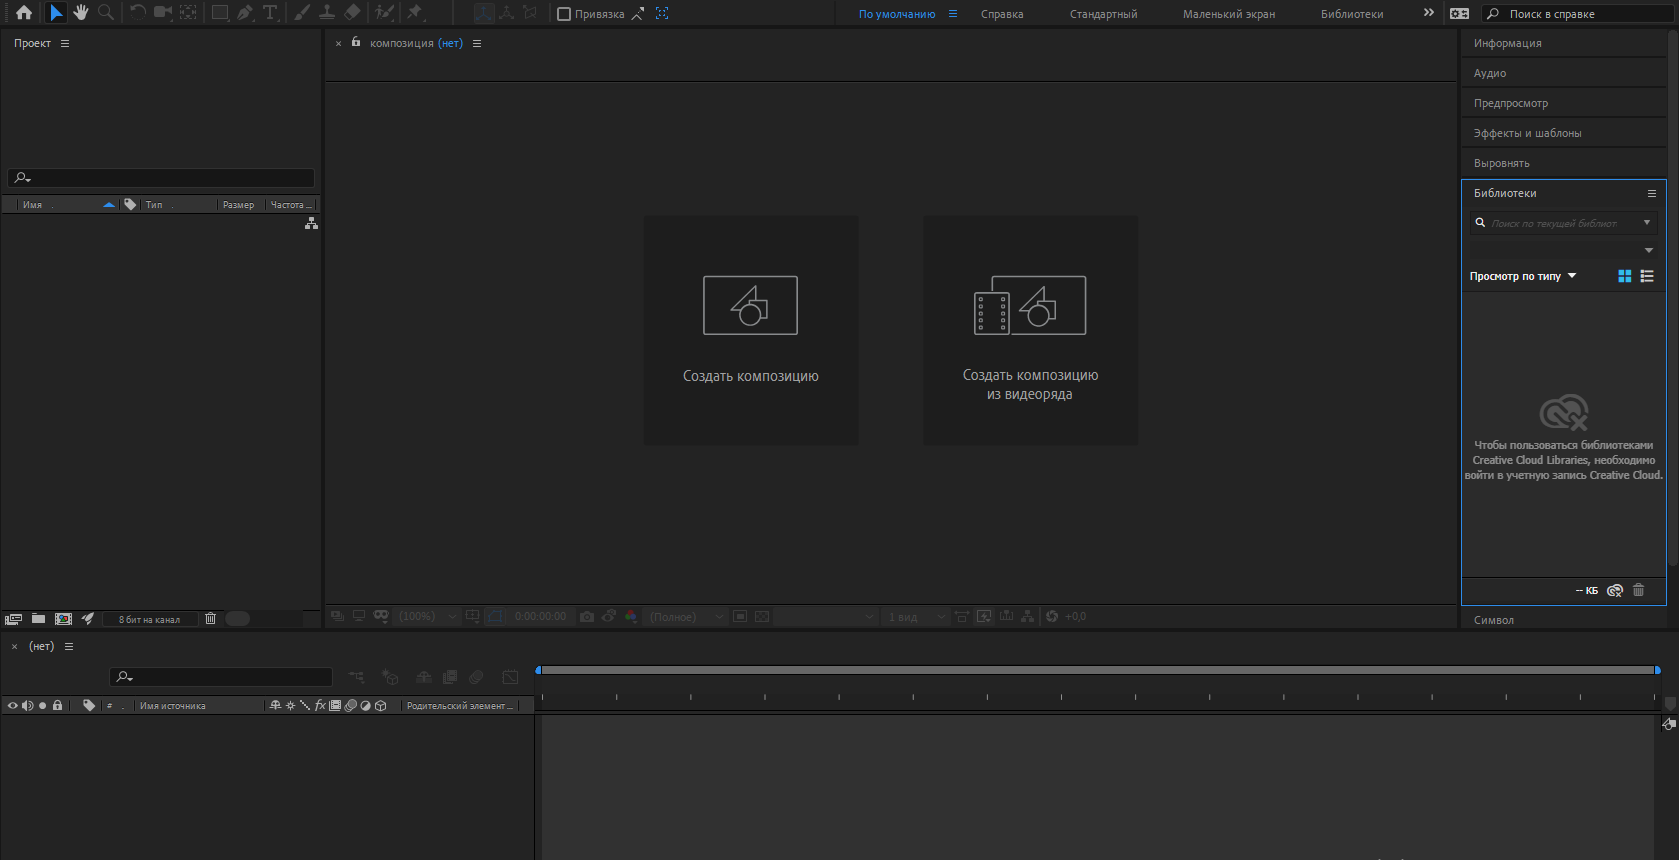Switch to Стандартный workspace
Viewport: 1679px width, 860px height.
coord(1103,14)
